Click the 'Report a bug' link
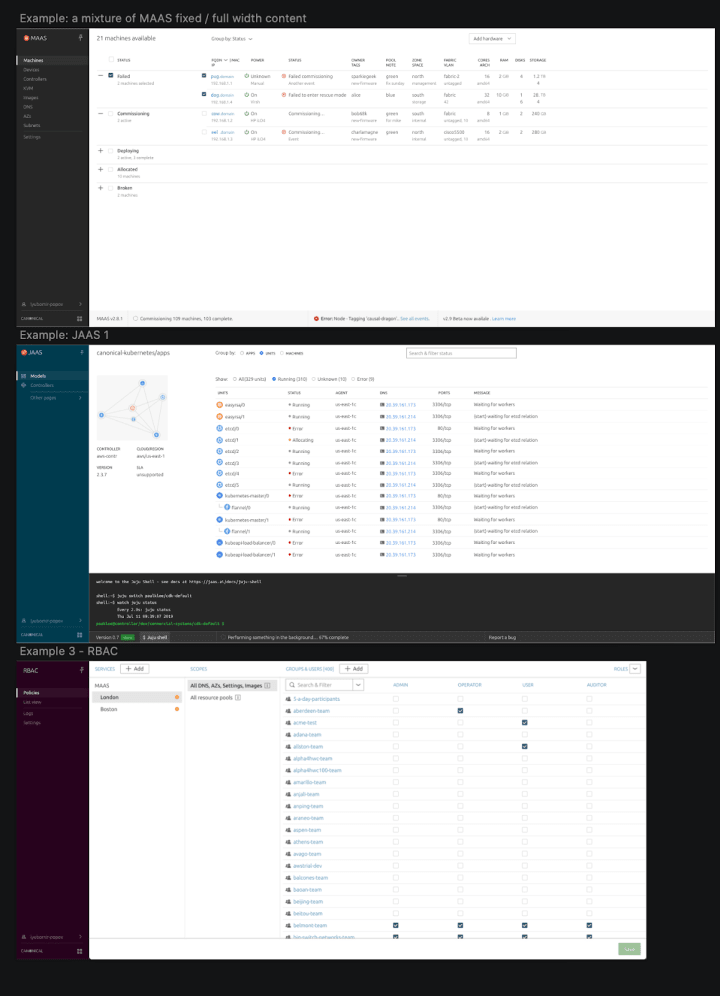Viewport: 720px width, 996px height. pyautogui.click(x=502, y=637)
